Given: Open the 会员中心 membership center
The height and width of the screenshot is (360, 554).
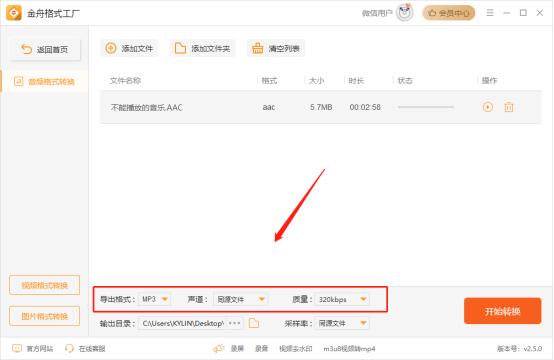Looking at the screenshot, I should (449, 13).
